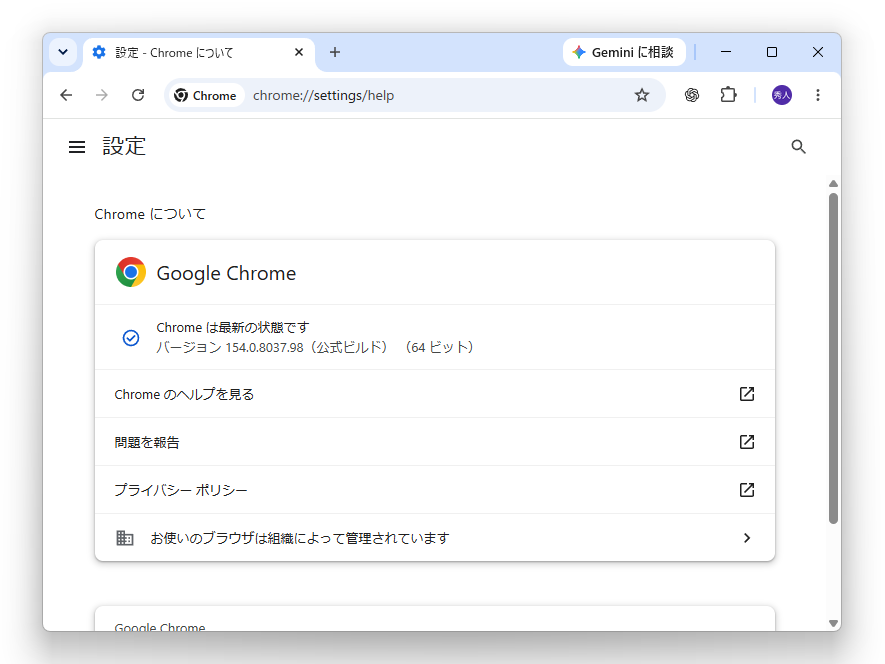The image size is (885, 664).
Task: Click the organization building icon
Action: (x=125, y=538)
